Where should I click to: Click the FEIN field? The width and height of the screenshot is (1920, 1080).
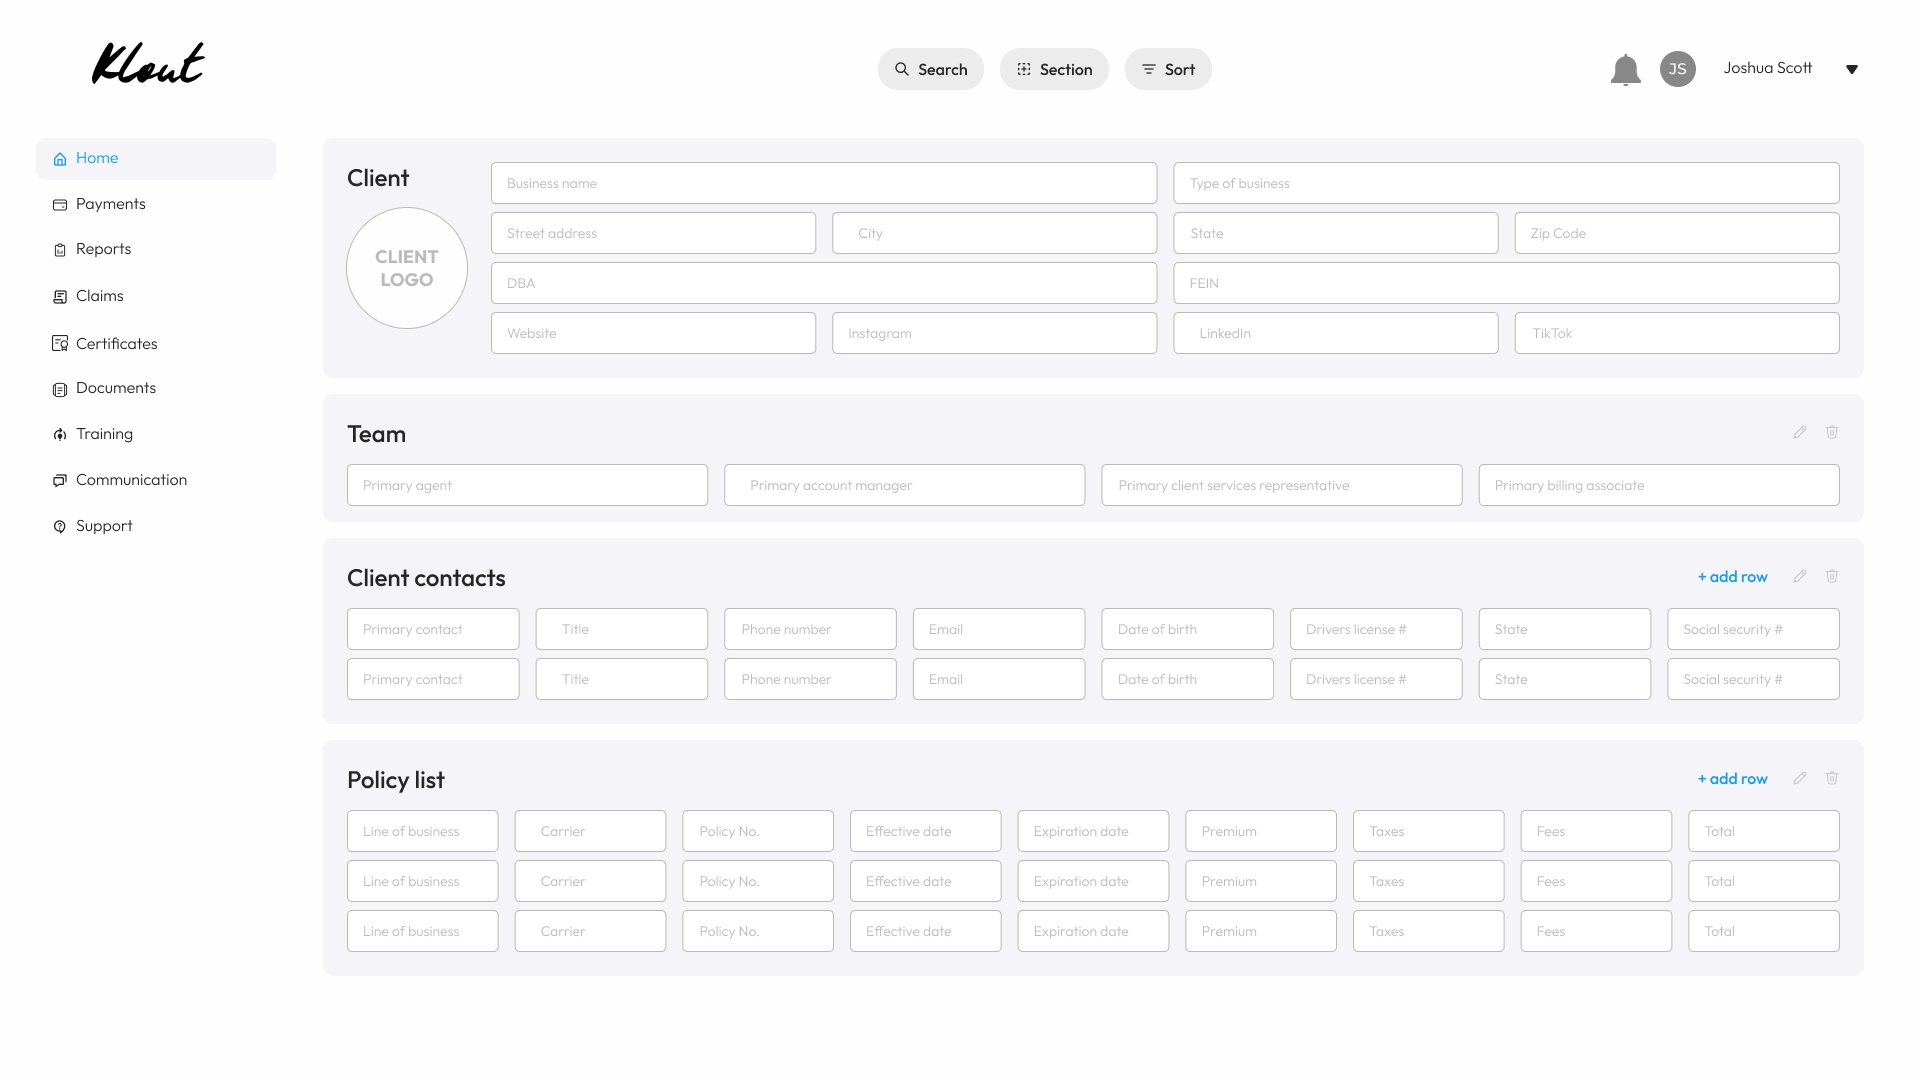1506,283
